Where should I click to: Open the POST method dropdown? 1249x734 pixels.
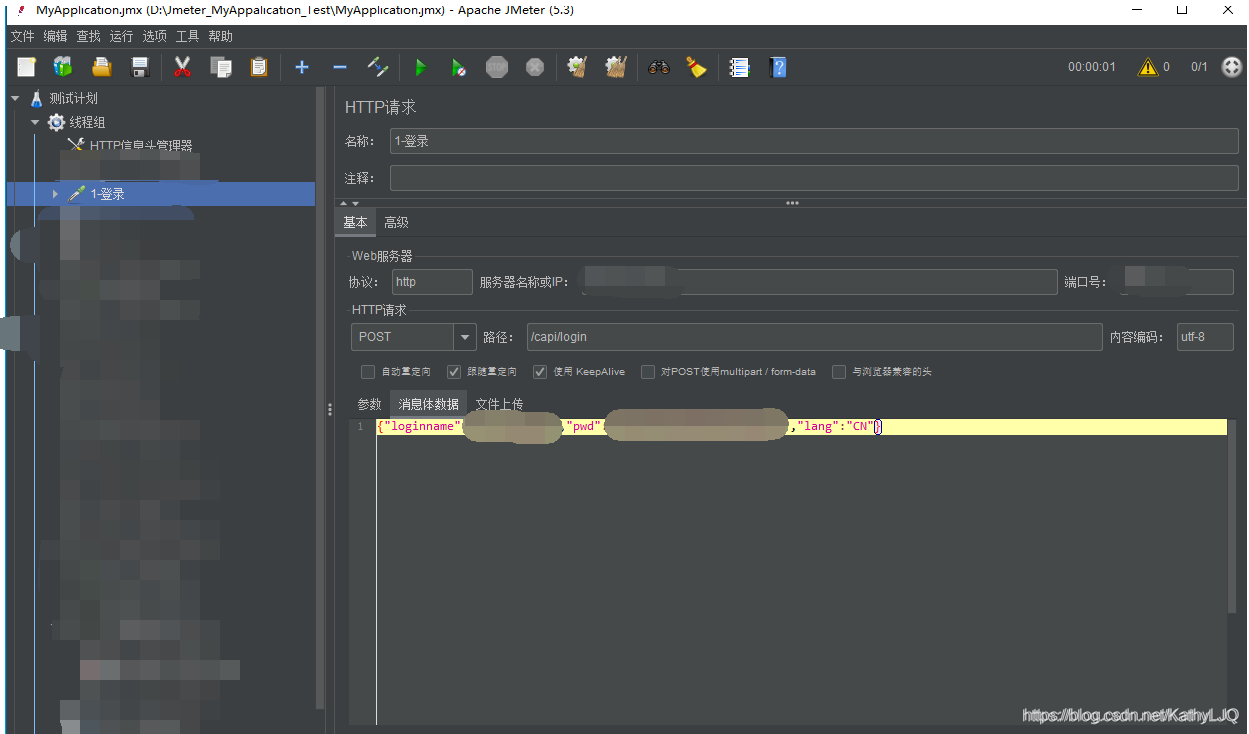pyautogui.click(x=464, y=337)
